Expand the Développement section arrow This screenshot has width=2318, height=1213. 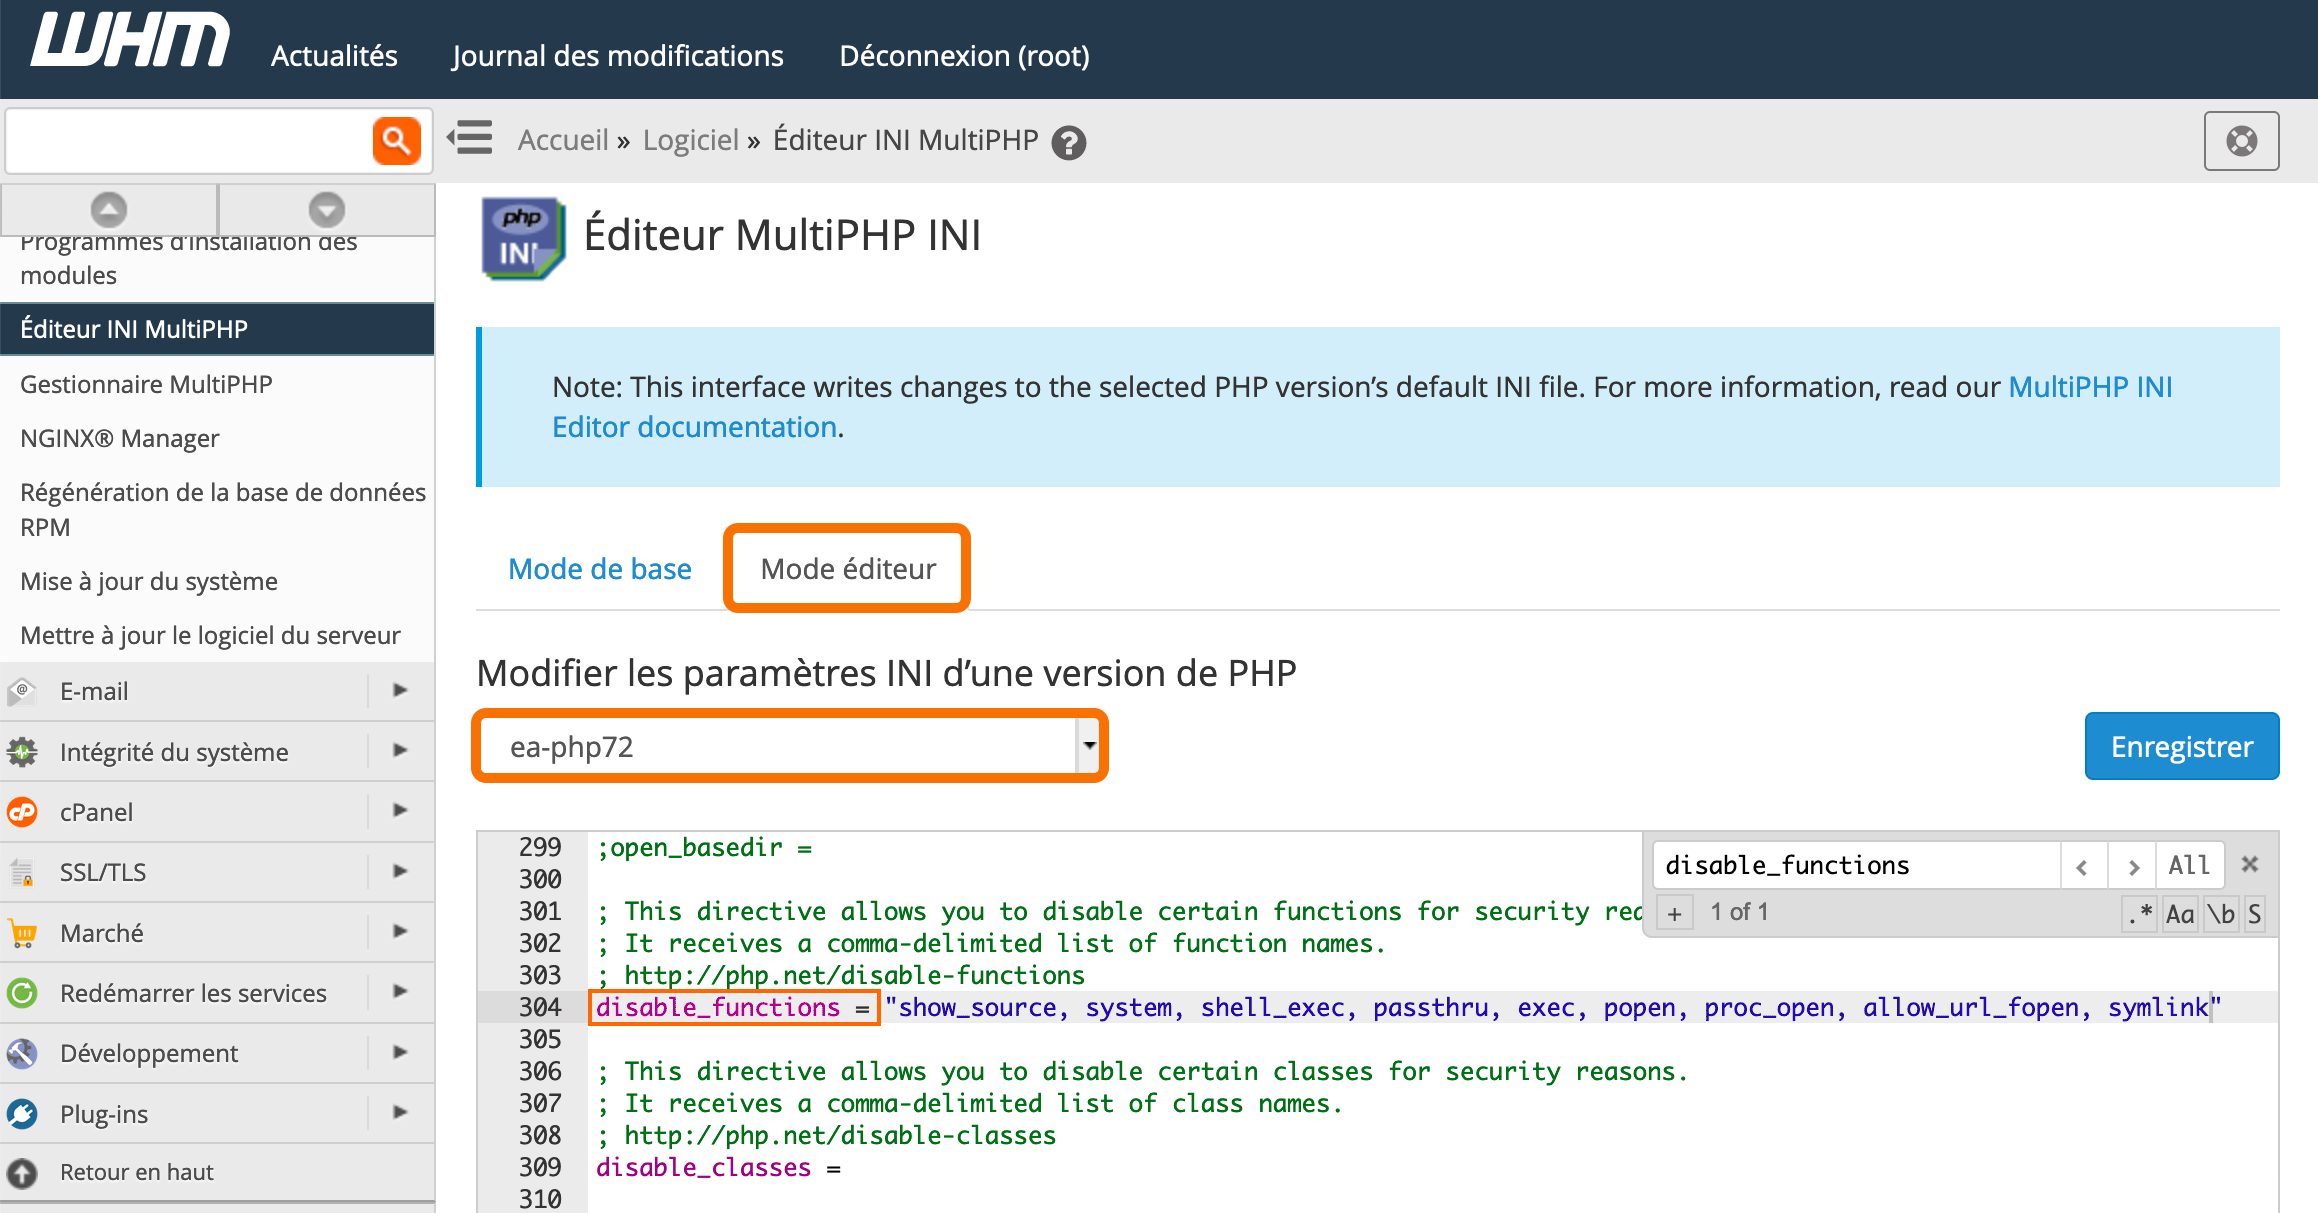(x=400, y=1052)
